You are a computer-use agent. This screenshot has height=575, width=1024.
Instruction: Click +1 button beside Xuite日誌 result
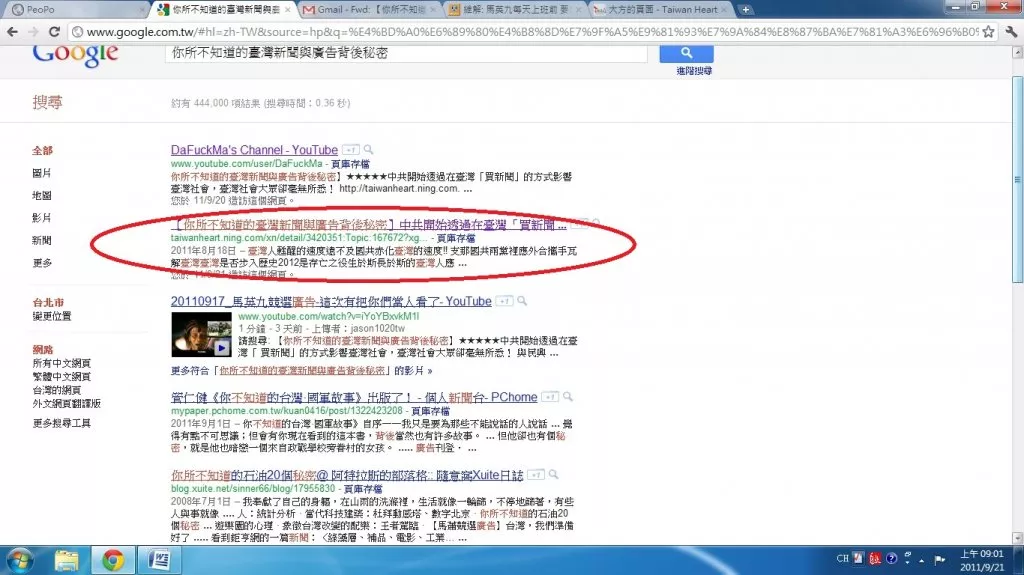coord(536,474)
